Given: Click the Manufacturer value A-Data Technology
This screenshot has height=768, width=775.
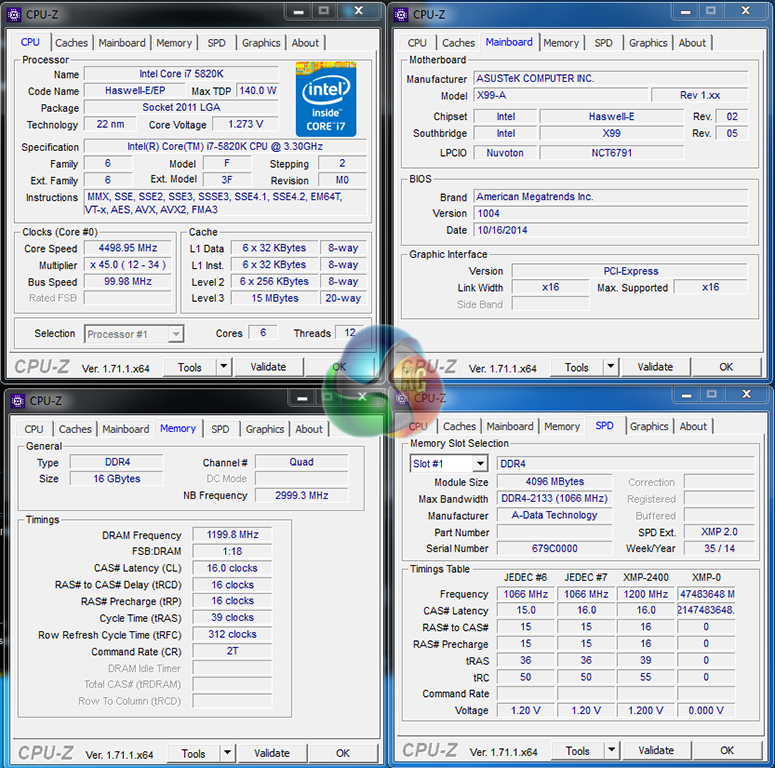Looking at the screenshot, I should click(x=555, y=515).
